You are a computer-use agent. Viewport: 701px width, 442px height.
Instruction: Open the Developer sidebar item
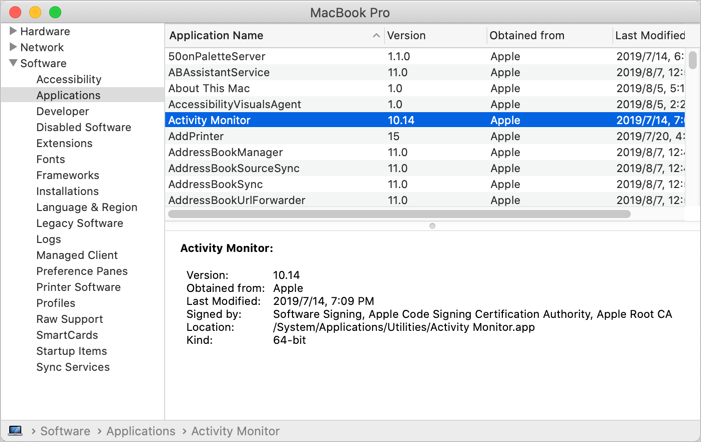(62, 111)
